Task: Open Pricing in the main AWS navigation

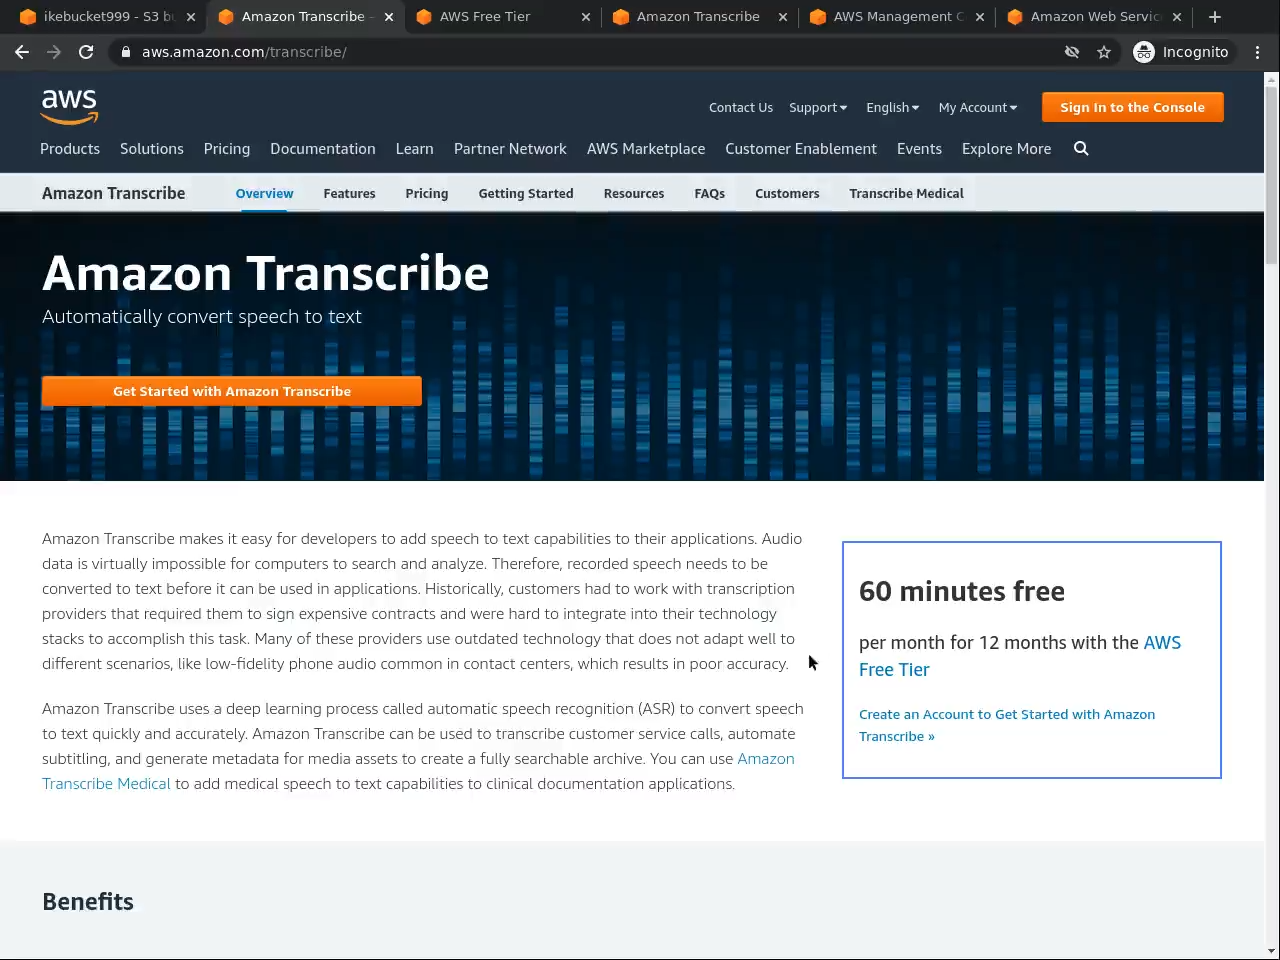Action: (227, 149)
